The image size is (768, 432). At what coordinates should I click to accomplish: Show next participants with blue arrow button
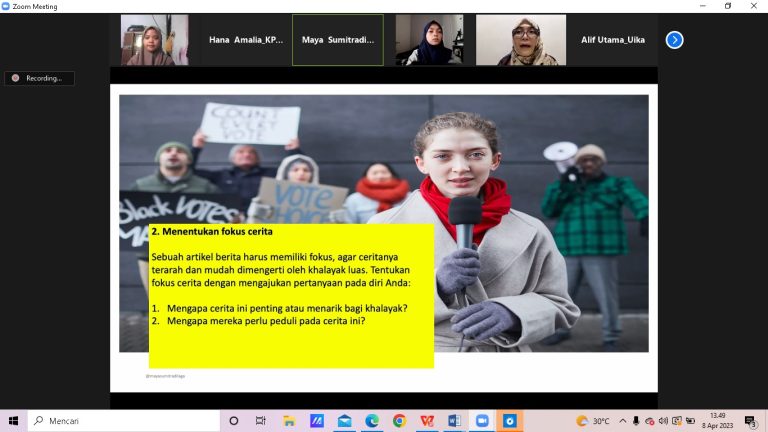point(674,40)
